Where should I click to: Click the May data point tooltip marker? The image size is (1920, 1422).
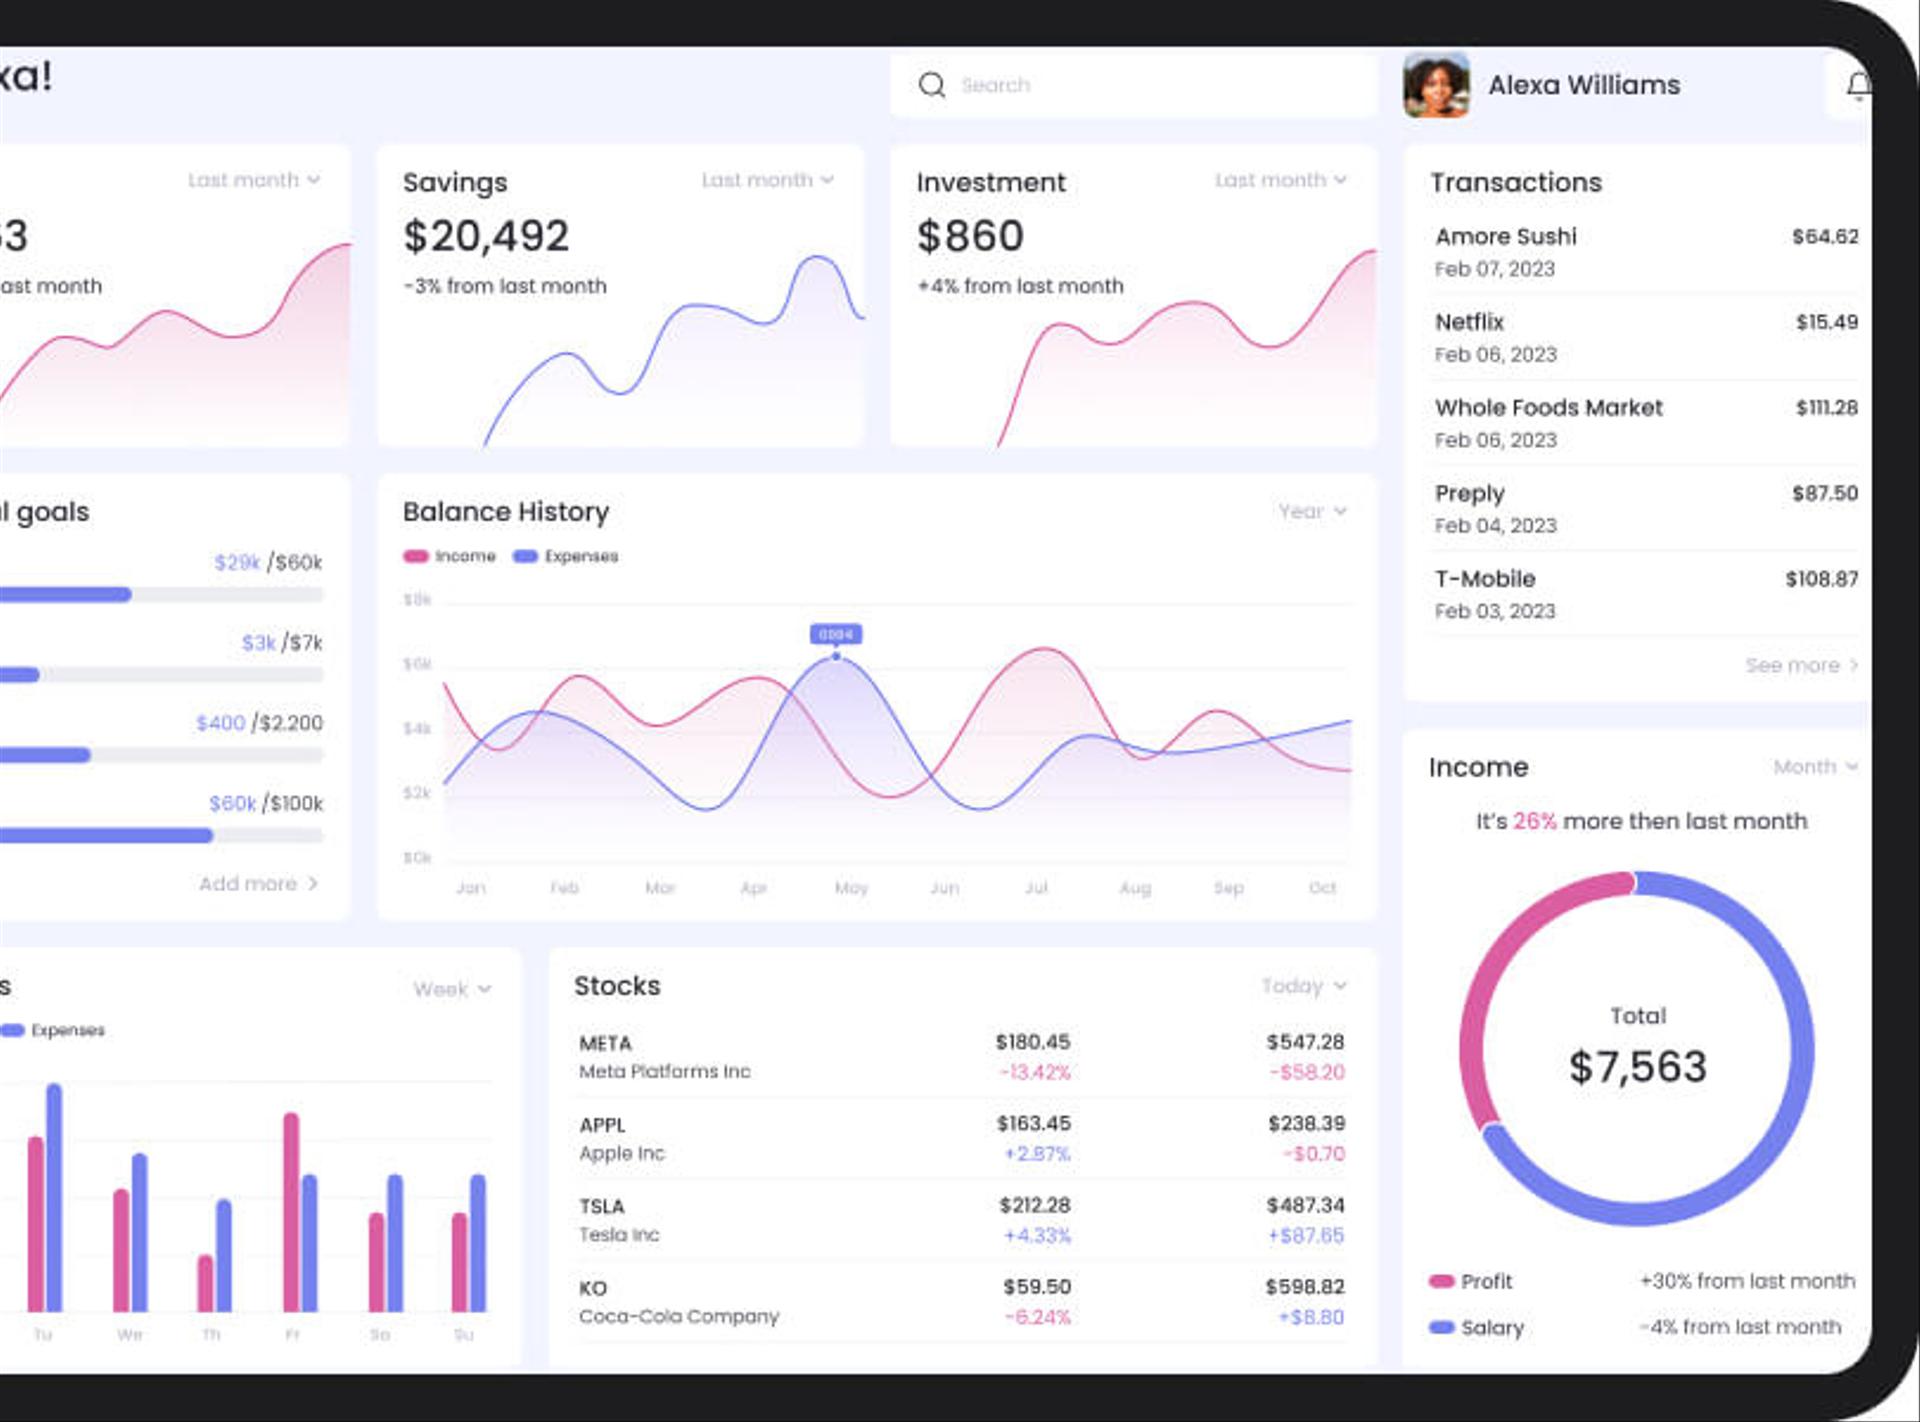pos(836,634)
